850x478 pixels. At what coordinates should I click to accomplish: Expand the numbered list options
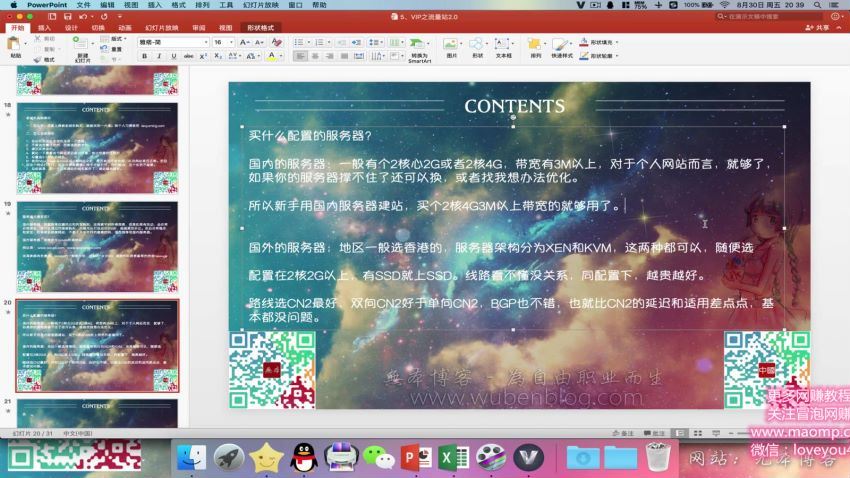point(329,42)
